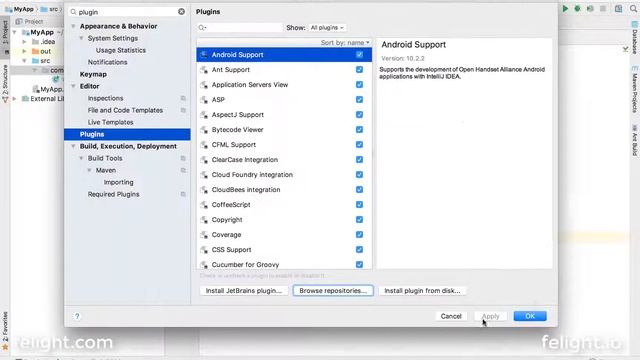
Task: Select the Bytecode Viewer plugin icon
Action: tap(204, 130)
